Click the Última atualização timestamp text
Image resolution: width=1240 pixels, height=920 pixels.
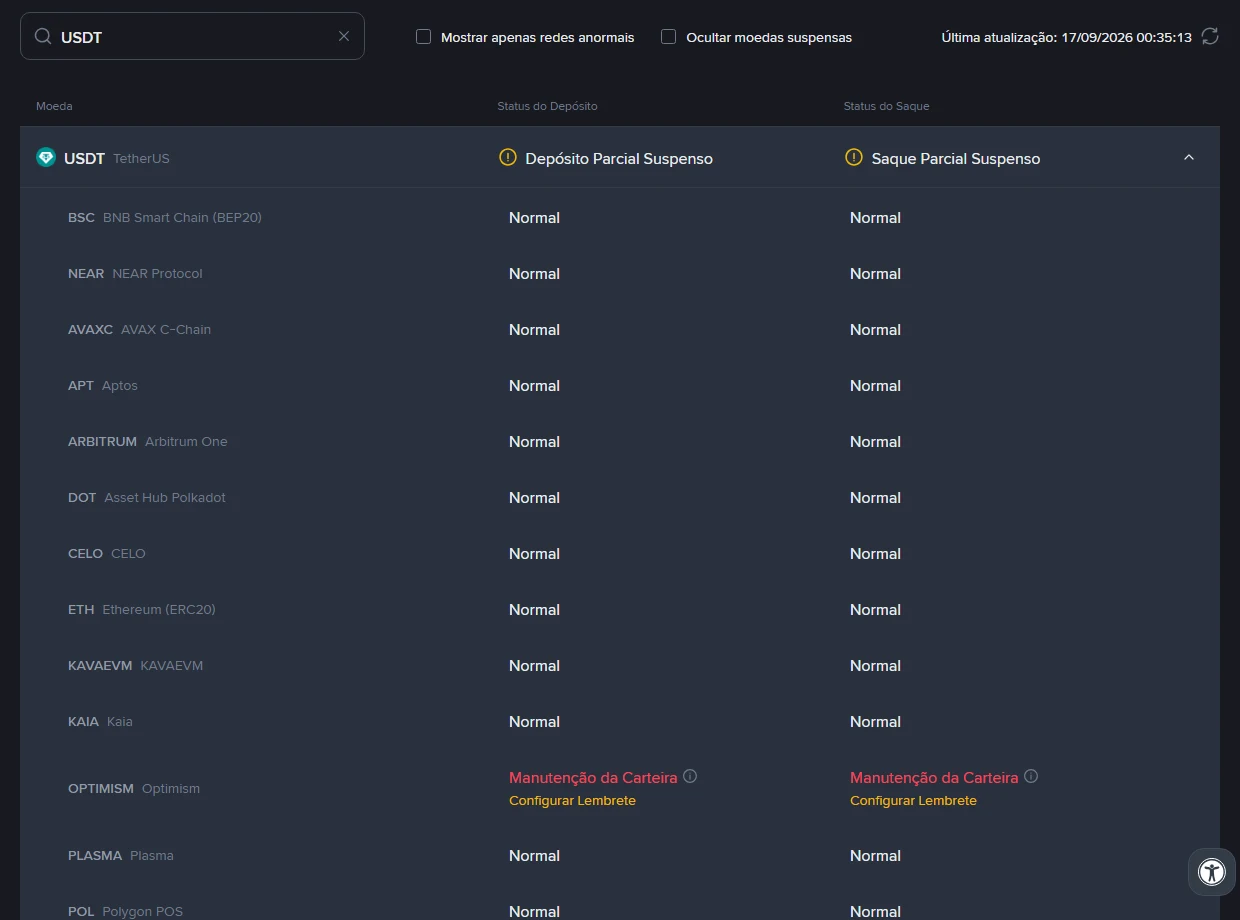(1066, 37)
